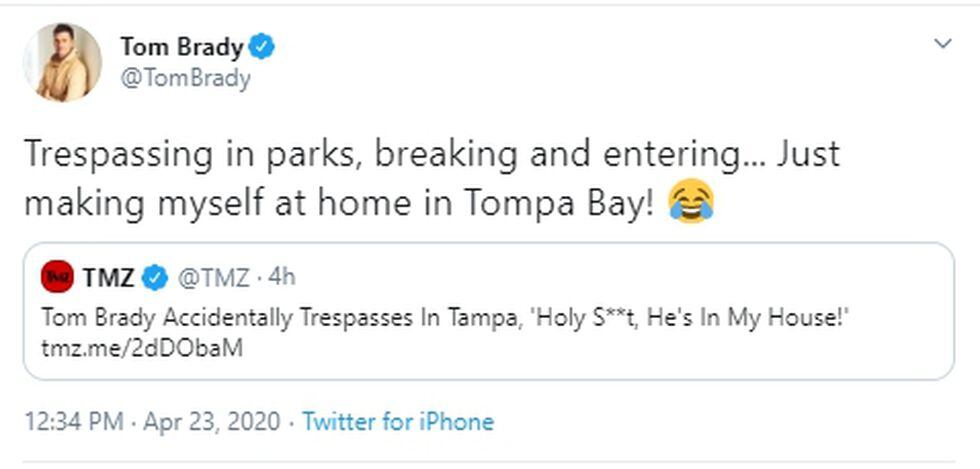980x469 pixels.
Task: Click the laughing crying emoji
Action: click(692, 203)
